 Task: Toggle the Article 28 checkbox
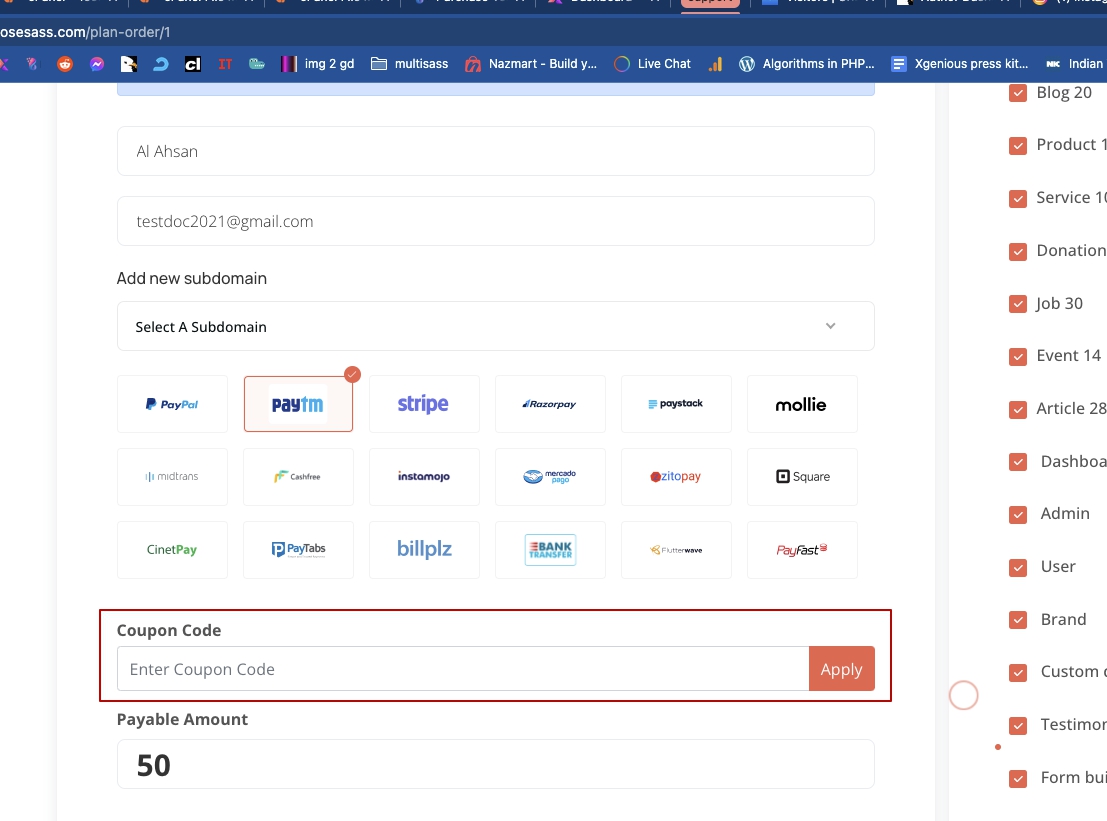tap(1018, 409)
